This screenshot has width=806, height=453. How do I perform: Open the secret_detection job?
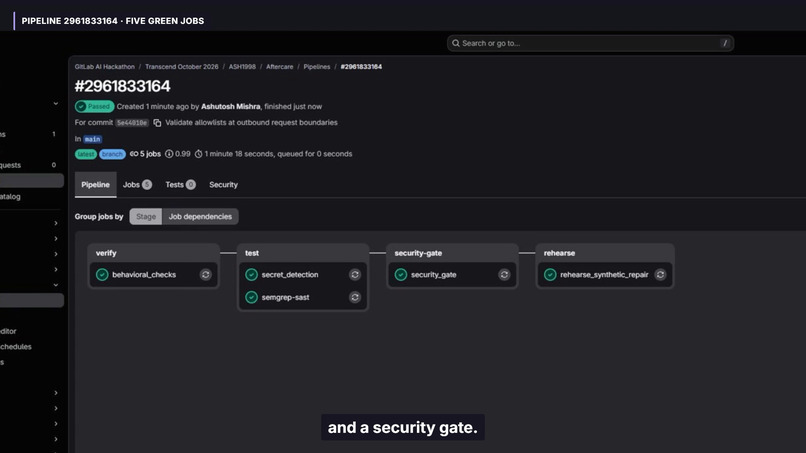coord(290,275)
